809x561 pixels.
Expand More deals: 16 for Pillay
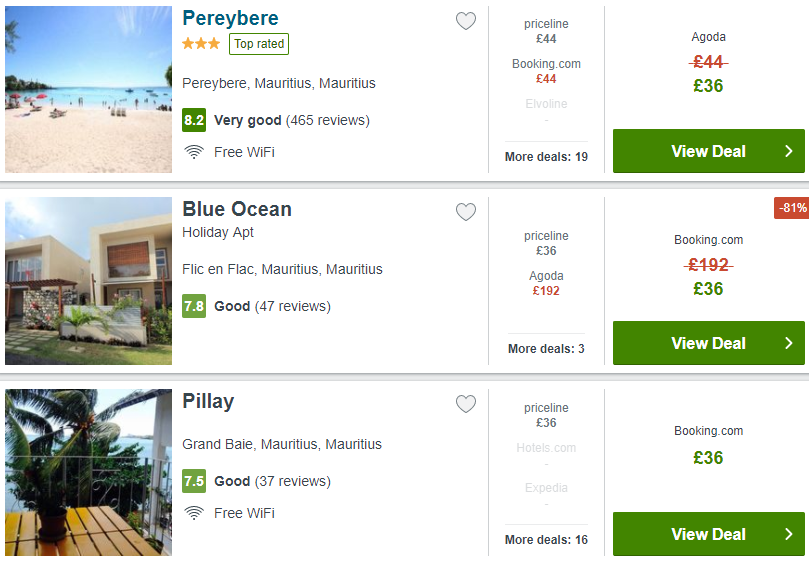(546, 540)
